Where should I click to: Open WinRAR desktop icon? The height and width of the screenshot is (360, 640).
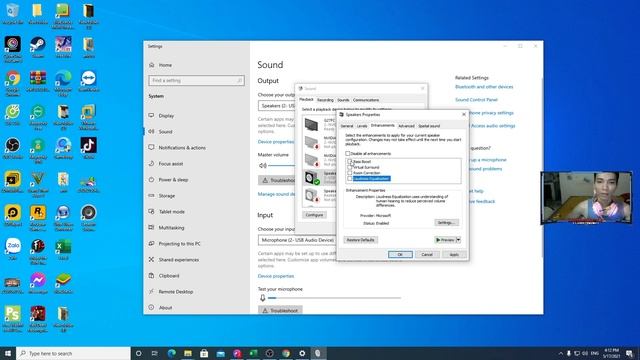point(38,81)
